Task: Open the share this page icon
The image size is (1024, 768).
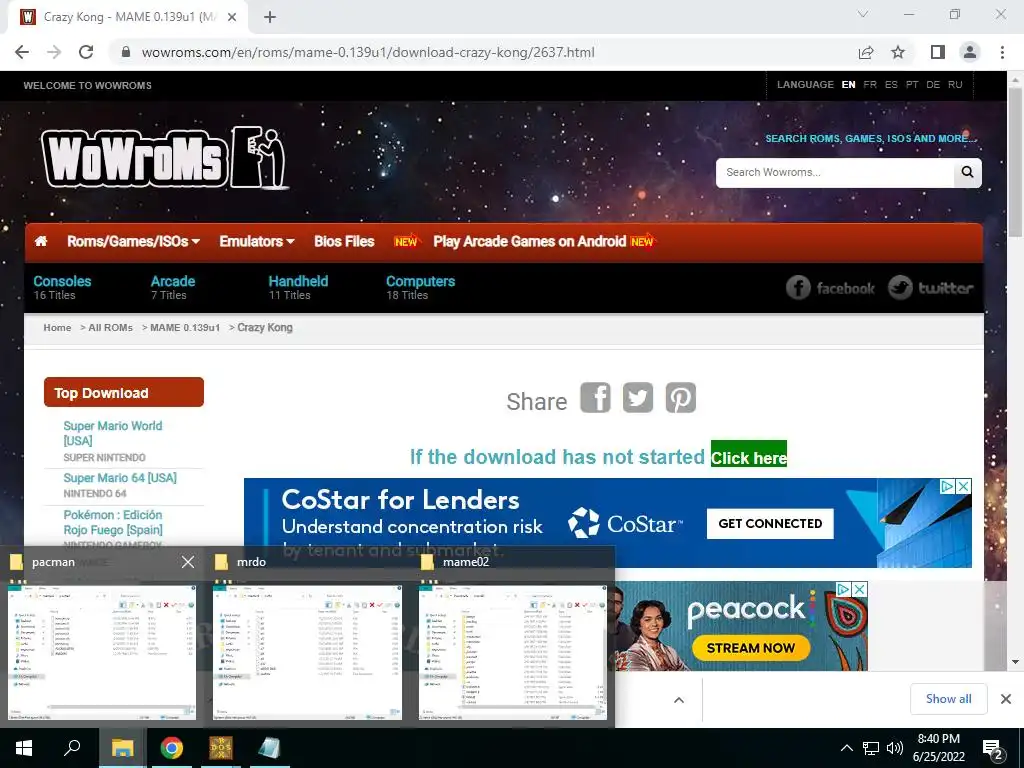Action: click(866, 52)
